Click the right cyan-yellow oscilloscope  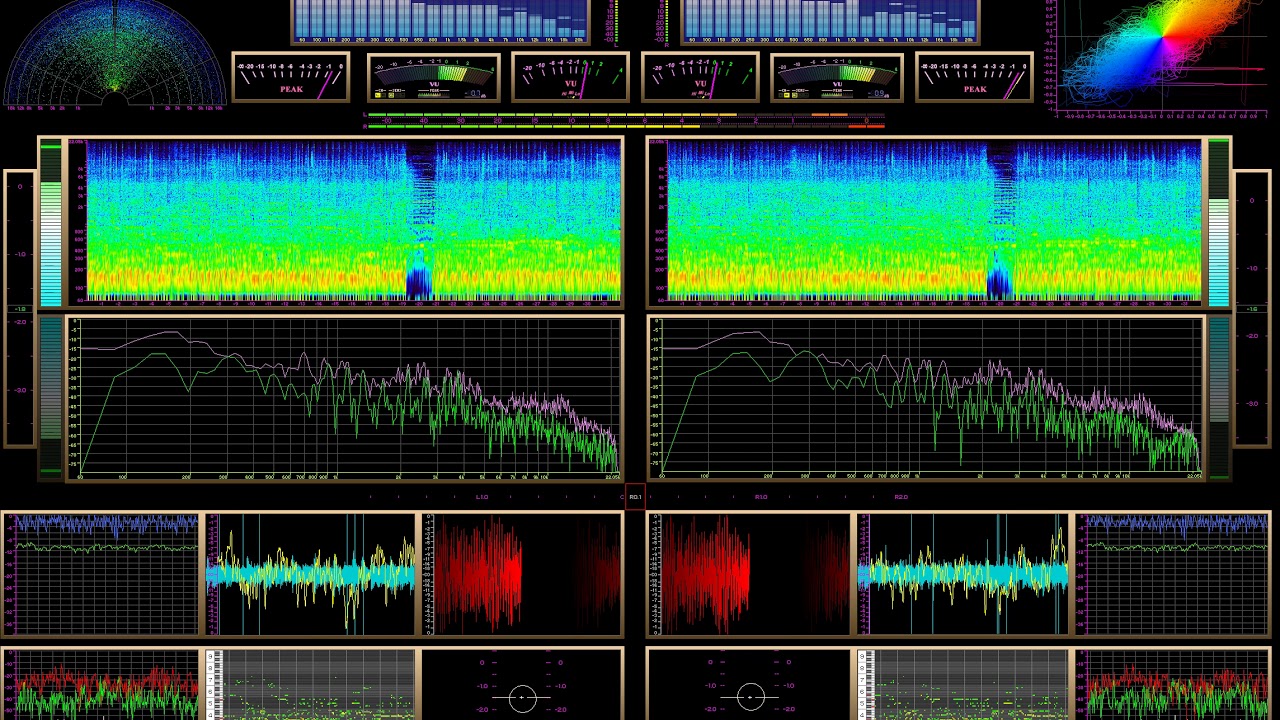click(x=962, y=575)
